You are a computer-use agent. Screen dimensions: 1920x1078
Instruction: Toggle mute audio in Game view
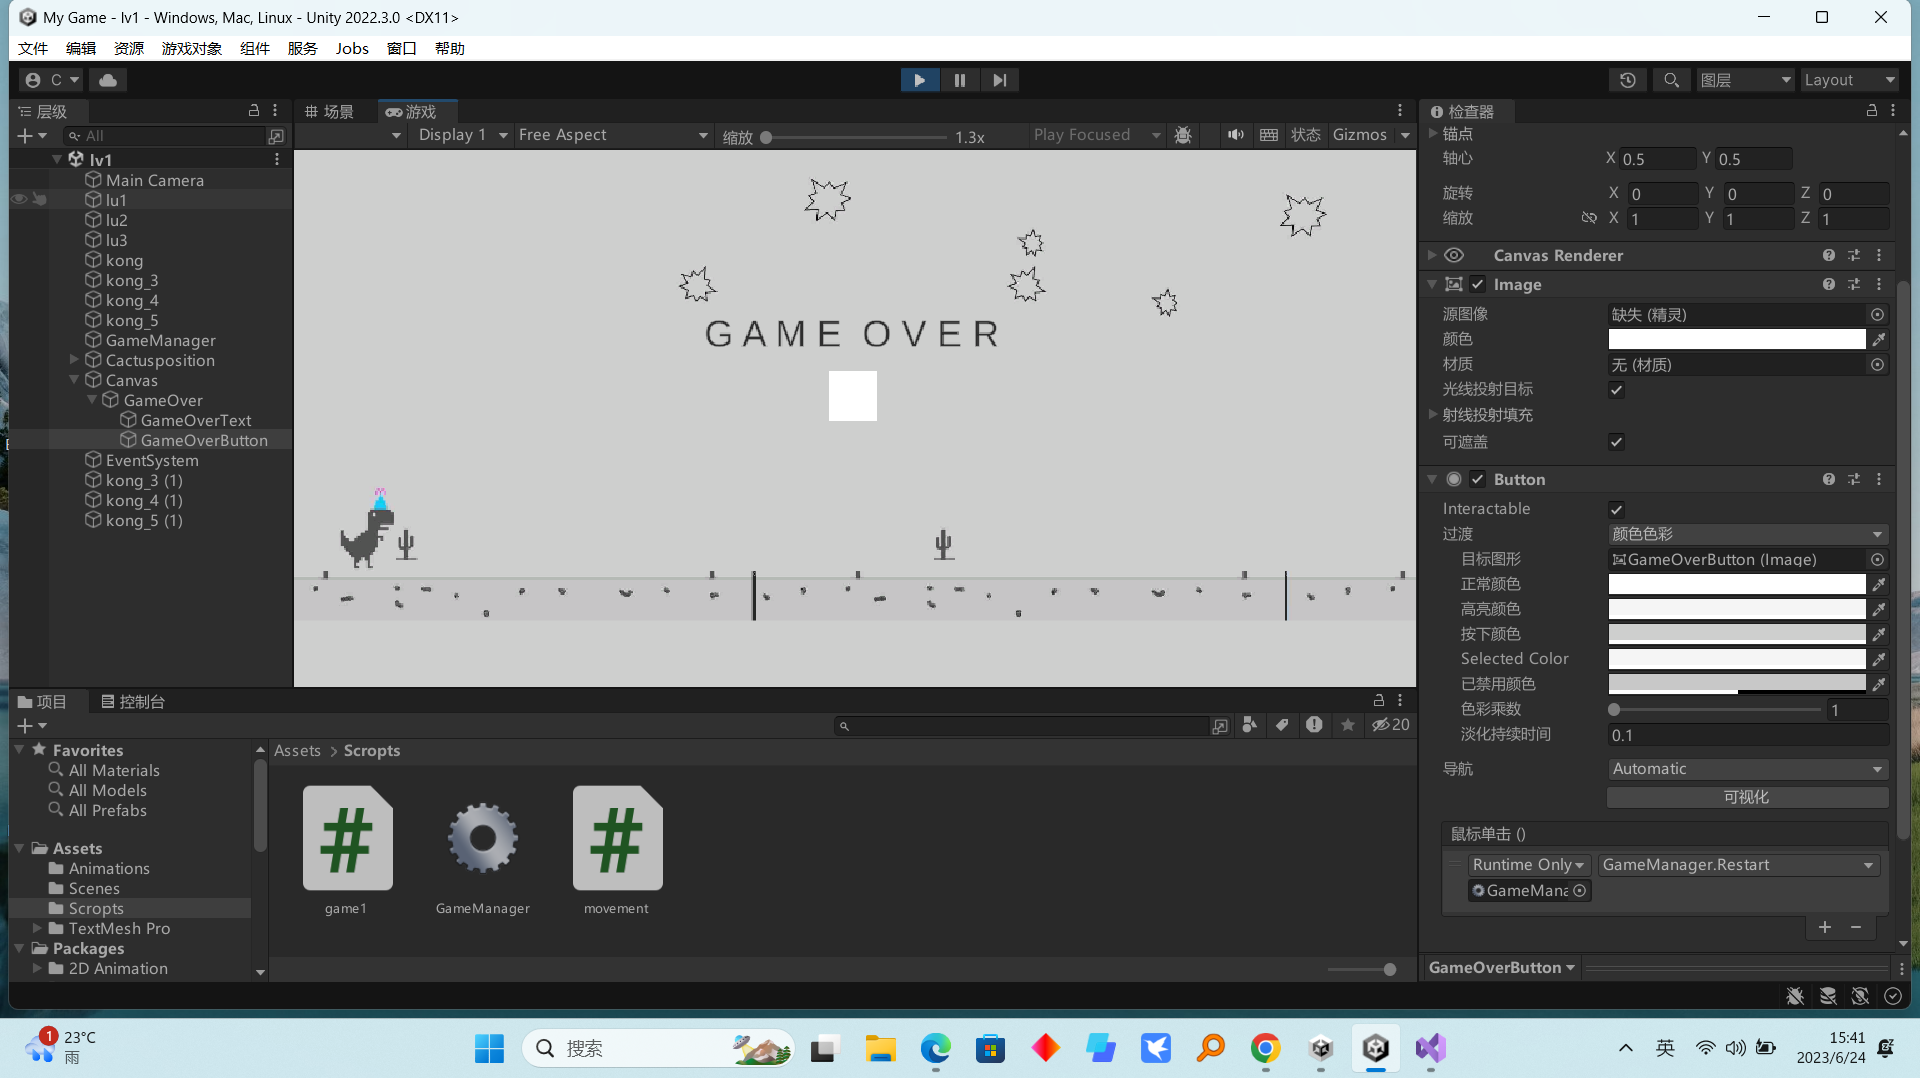(1236, 135)
